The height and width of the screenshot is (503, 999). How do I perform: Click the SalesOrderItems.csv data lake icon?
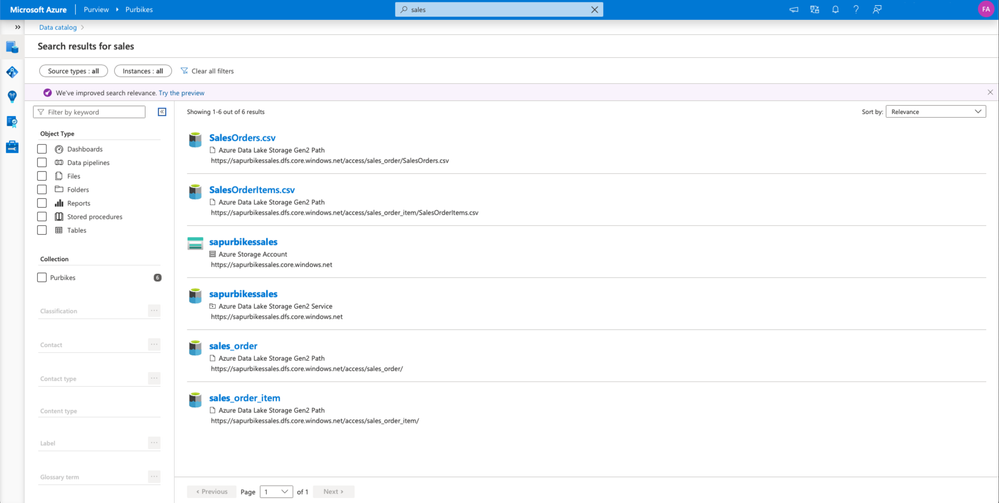(x=195, y=192)
